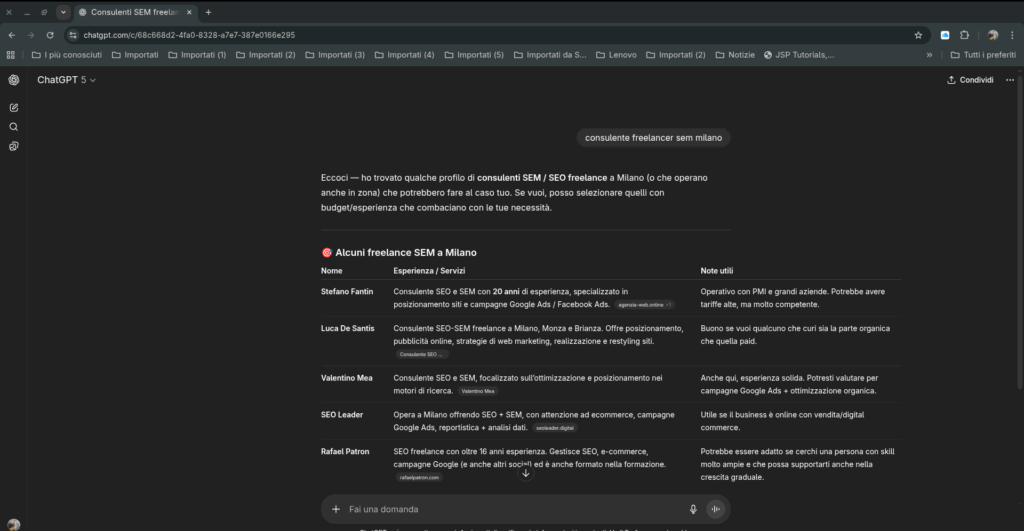Image resolution: width=1024 pixels, height=531 pixels.
Task: Click the plus attach icon in the prompt box
Action: (x=336, y=509)
